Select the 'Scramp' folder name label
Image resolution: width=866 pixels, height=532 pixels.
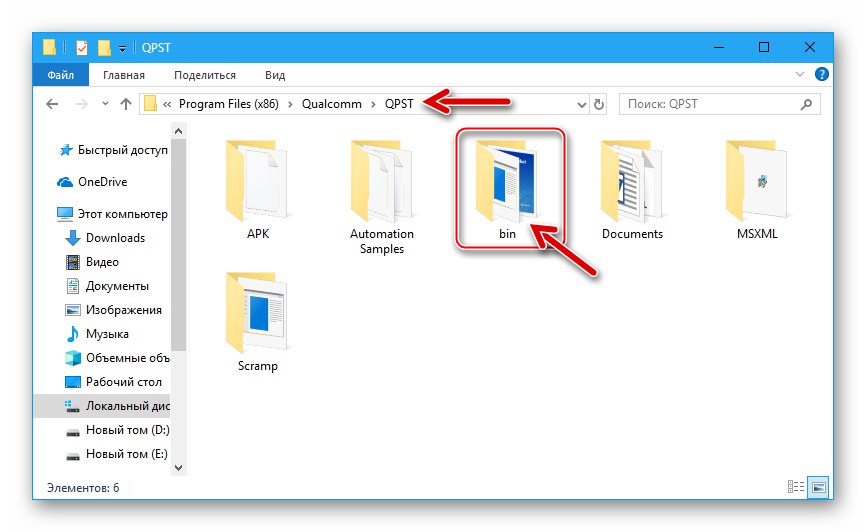click(x=257, y=366)
